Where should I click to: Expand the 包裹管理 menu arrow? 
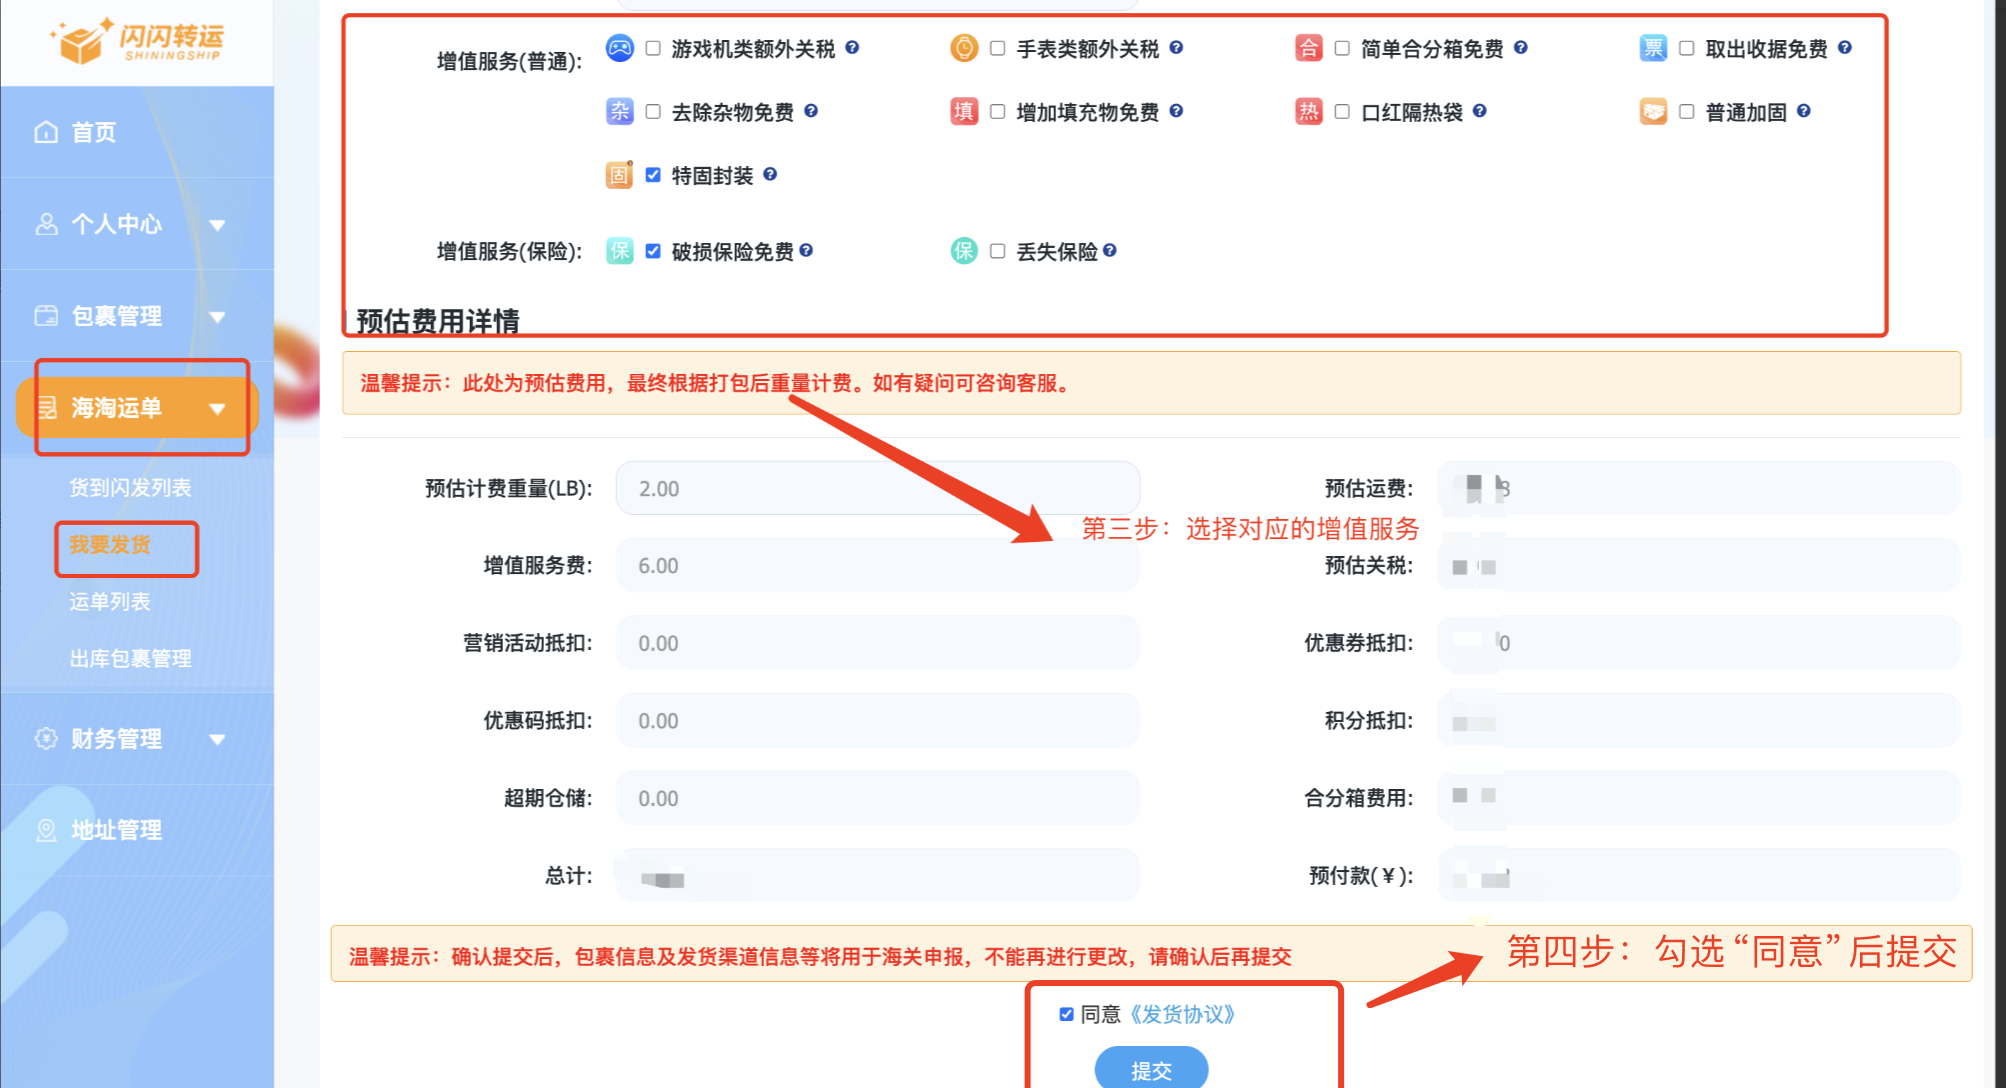pos(217,317)
